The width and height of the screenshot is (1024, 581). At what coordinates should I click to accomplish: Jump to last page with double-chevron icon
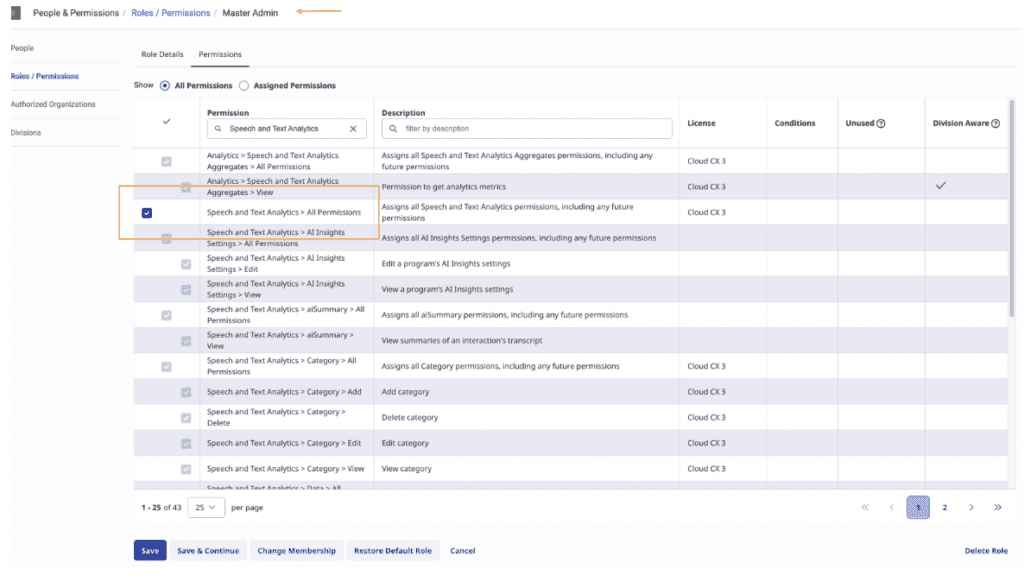click(998, 507)
